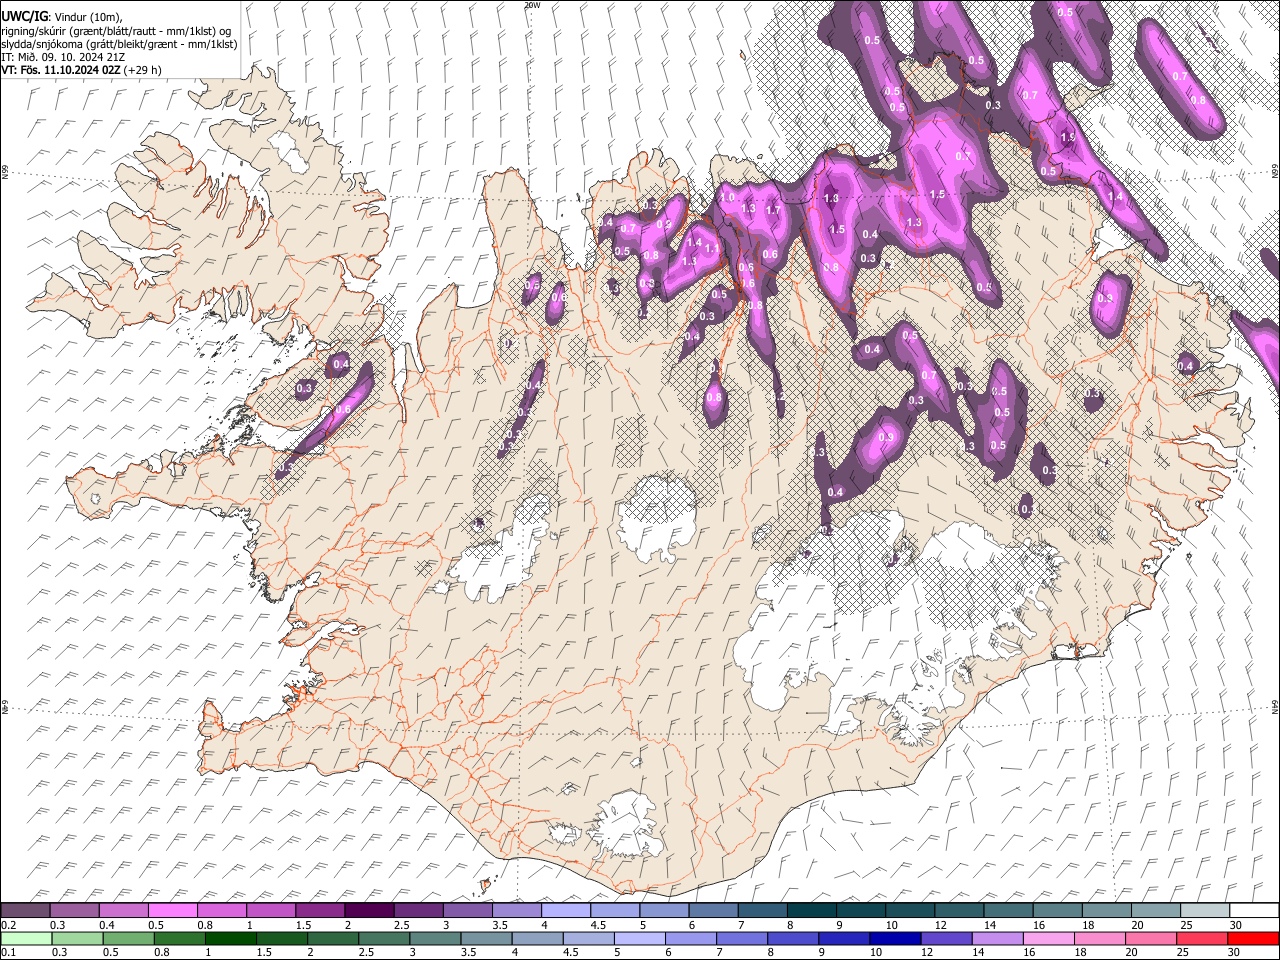Select the light lavender upper swatch between 4 and 4.5
1280x960 pixels.
(x=566, y=911)
